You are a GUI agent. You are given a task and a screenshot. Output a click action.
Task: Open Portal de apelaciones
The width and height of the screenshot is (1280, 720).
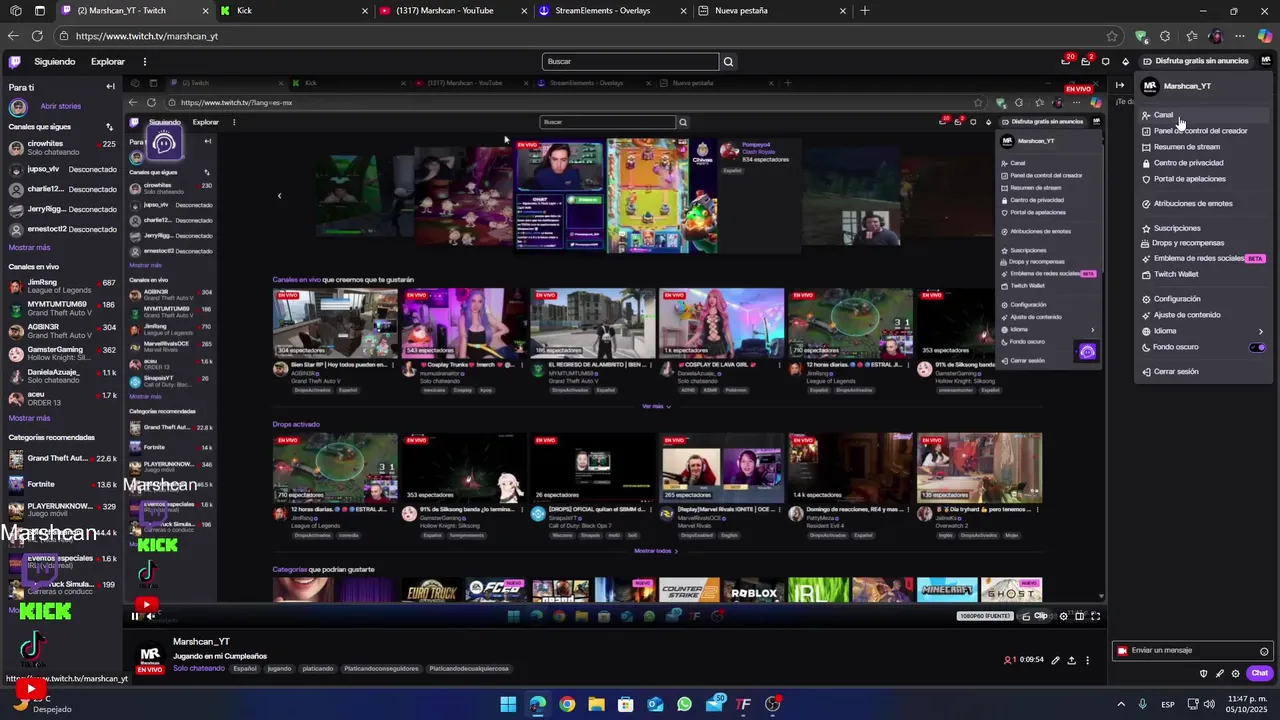[x=1203, y=179]
